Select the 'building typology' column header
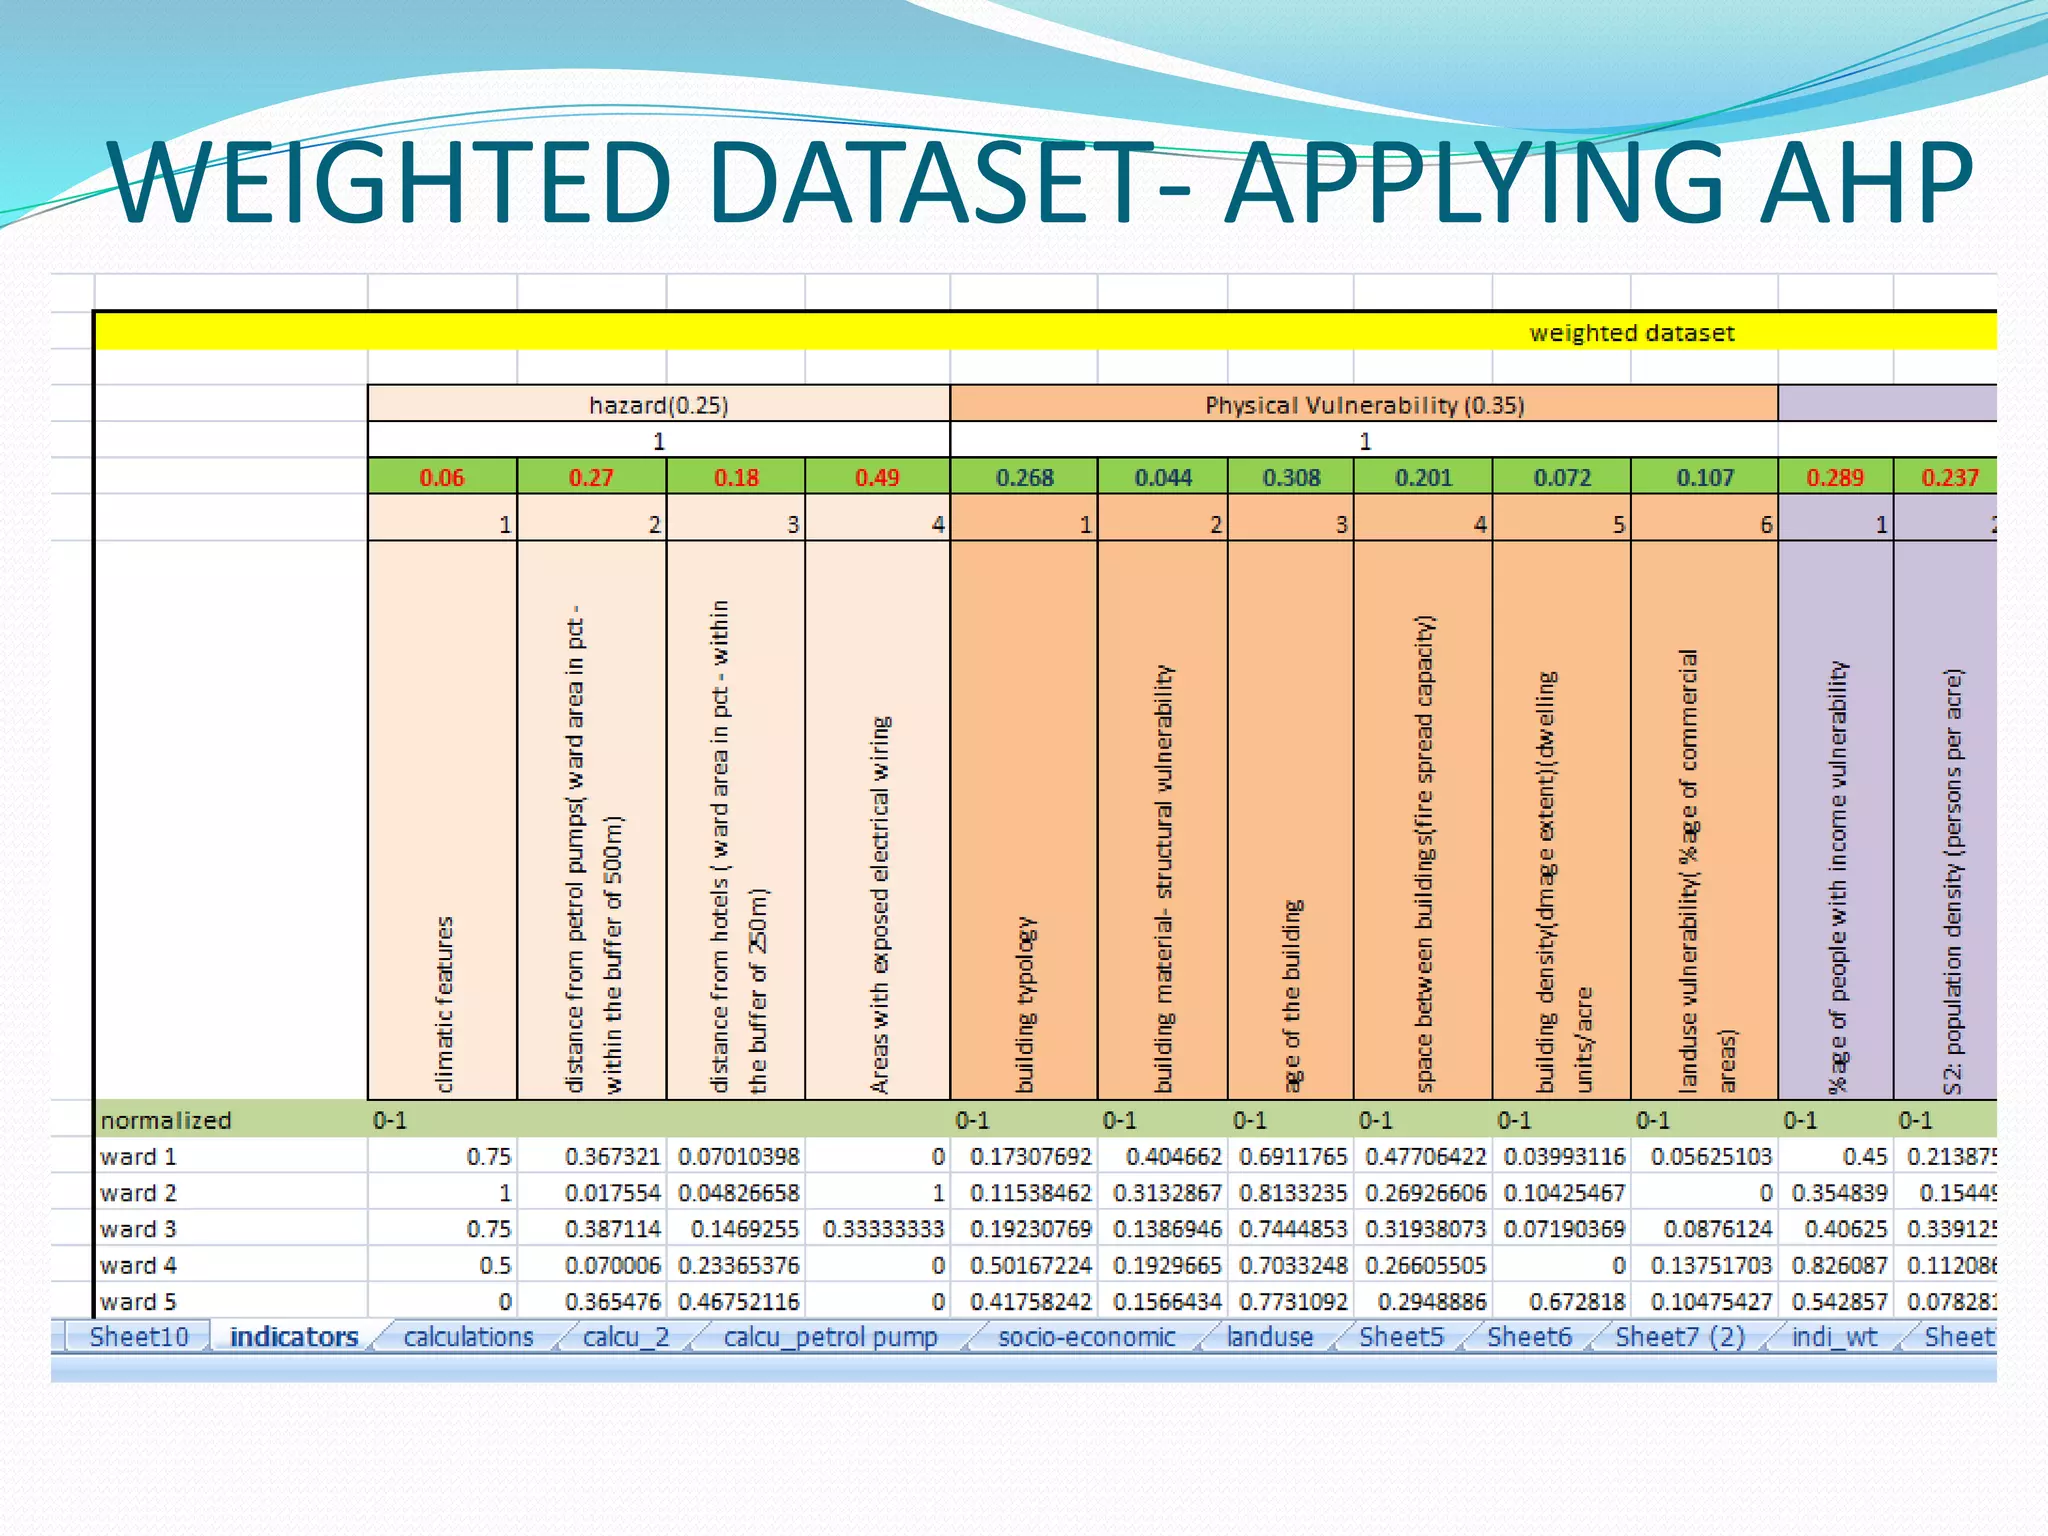2048x1536 pixels. pos(1024,820)
